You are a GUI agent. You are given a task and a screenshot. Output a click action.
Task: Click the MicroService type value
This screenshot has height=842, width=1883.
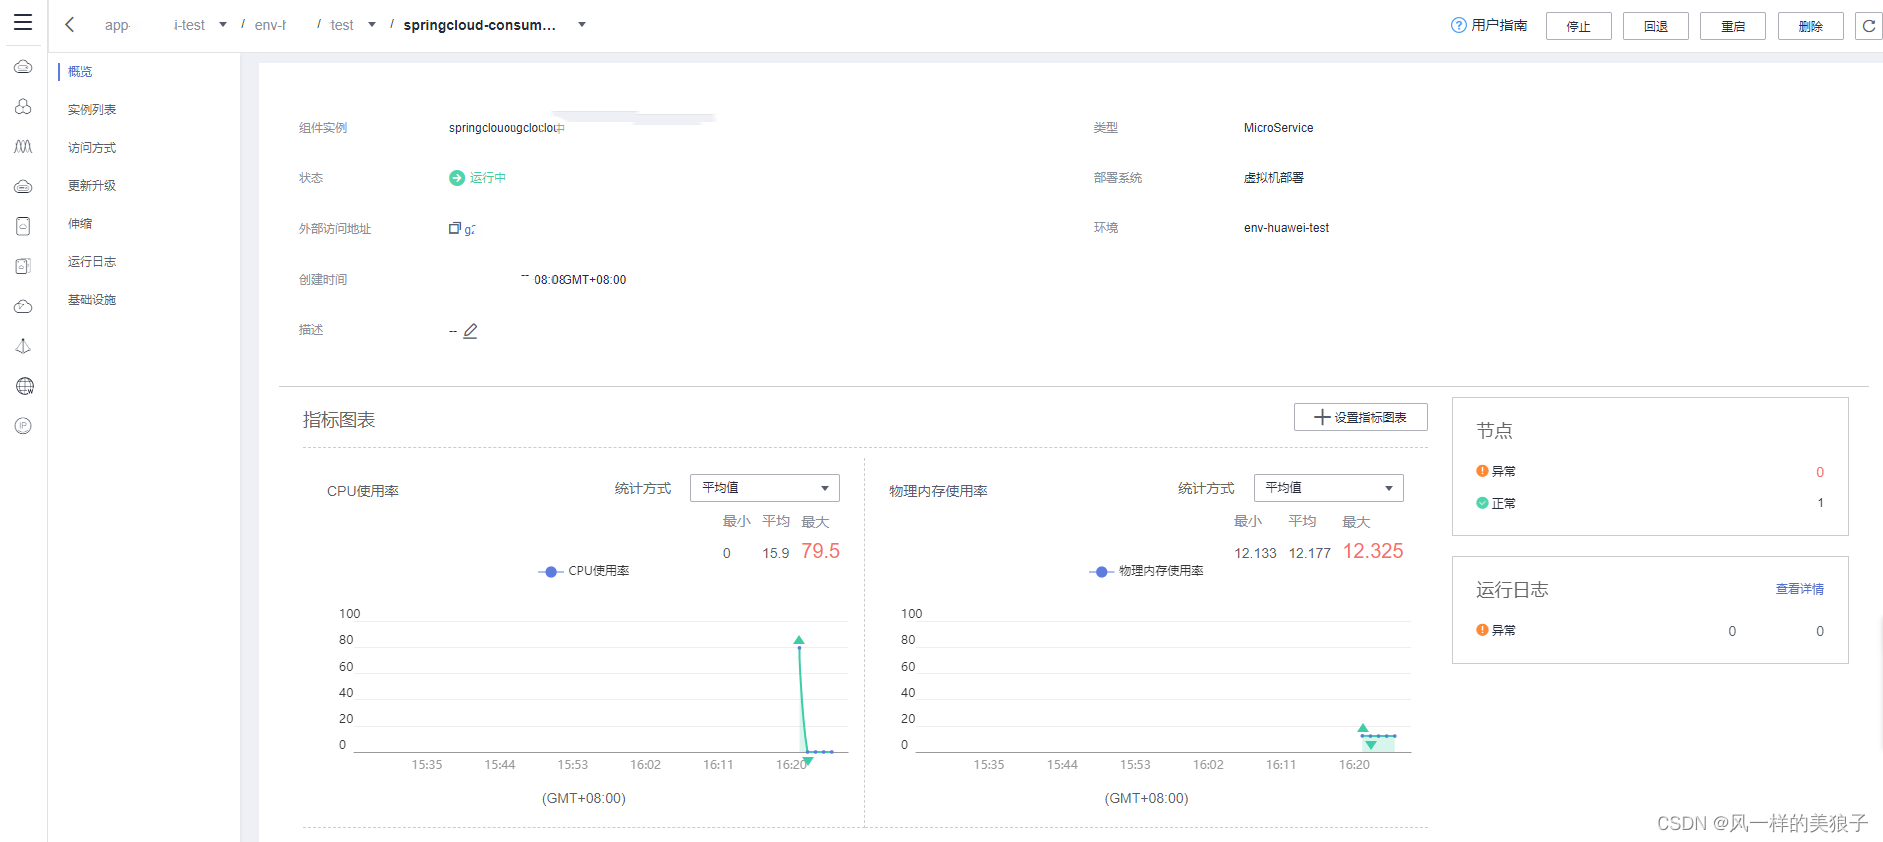point(1279,128)
